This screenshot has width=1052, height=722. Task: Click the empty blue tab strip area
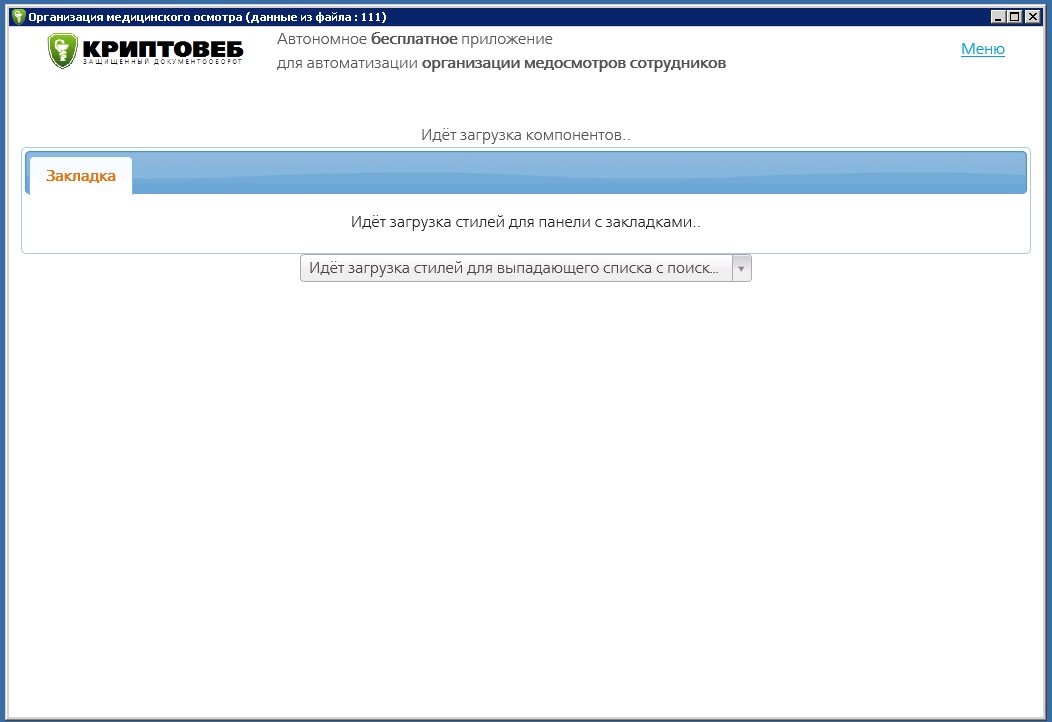[x=580, y=173]
